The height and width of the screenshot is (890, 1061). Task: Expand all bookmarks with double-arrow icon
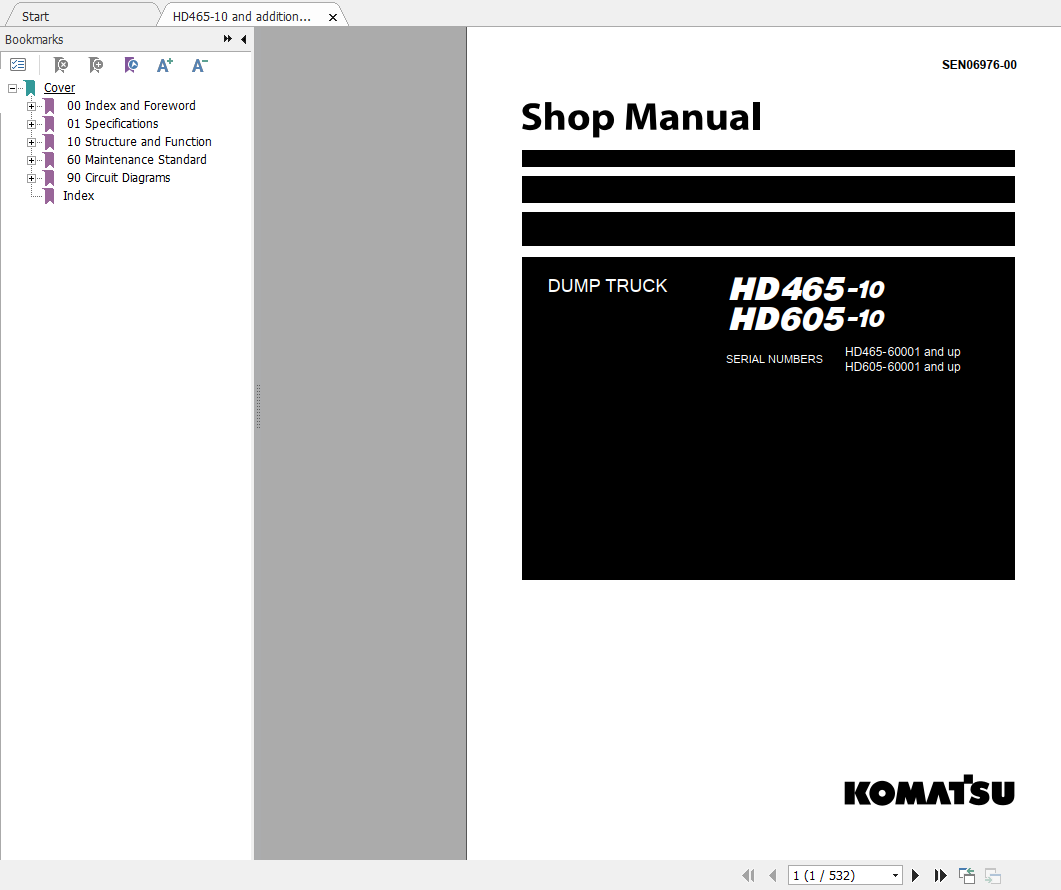(227, 39)
